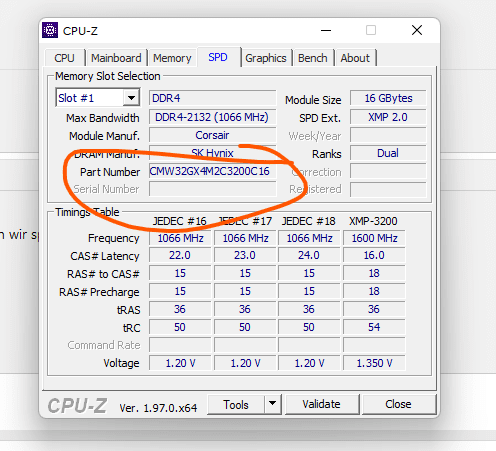The width and height of the screenshot is (496, 451).
Task: Click the Close button at bottom
Action: [398, 404]
